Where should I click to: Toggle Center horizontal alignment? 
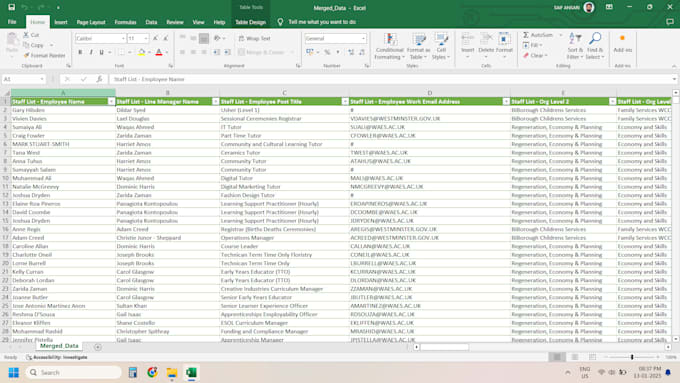(x=193, y=52)
